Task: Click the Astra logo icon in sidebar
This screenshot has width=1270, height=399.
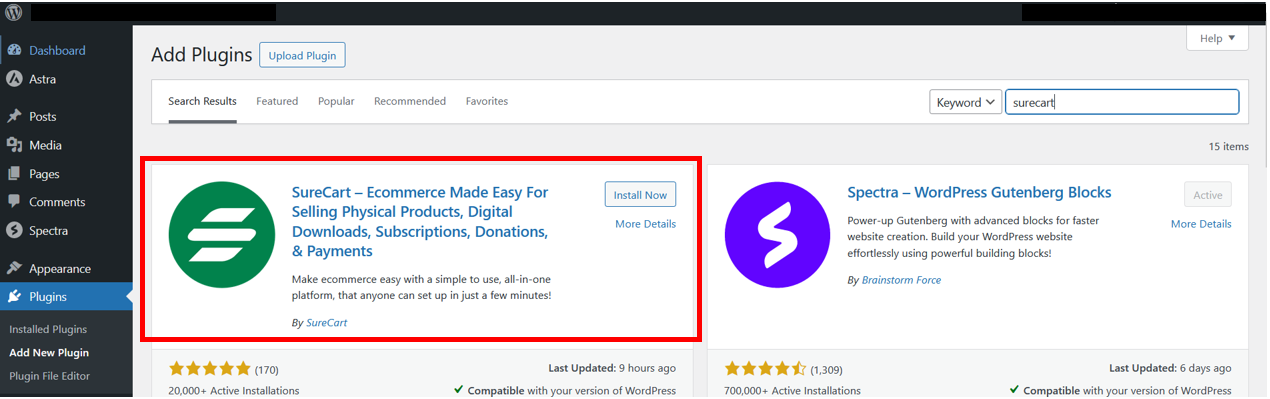Action: (14, 79)
